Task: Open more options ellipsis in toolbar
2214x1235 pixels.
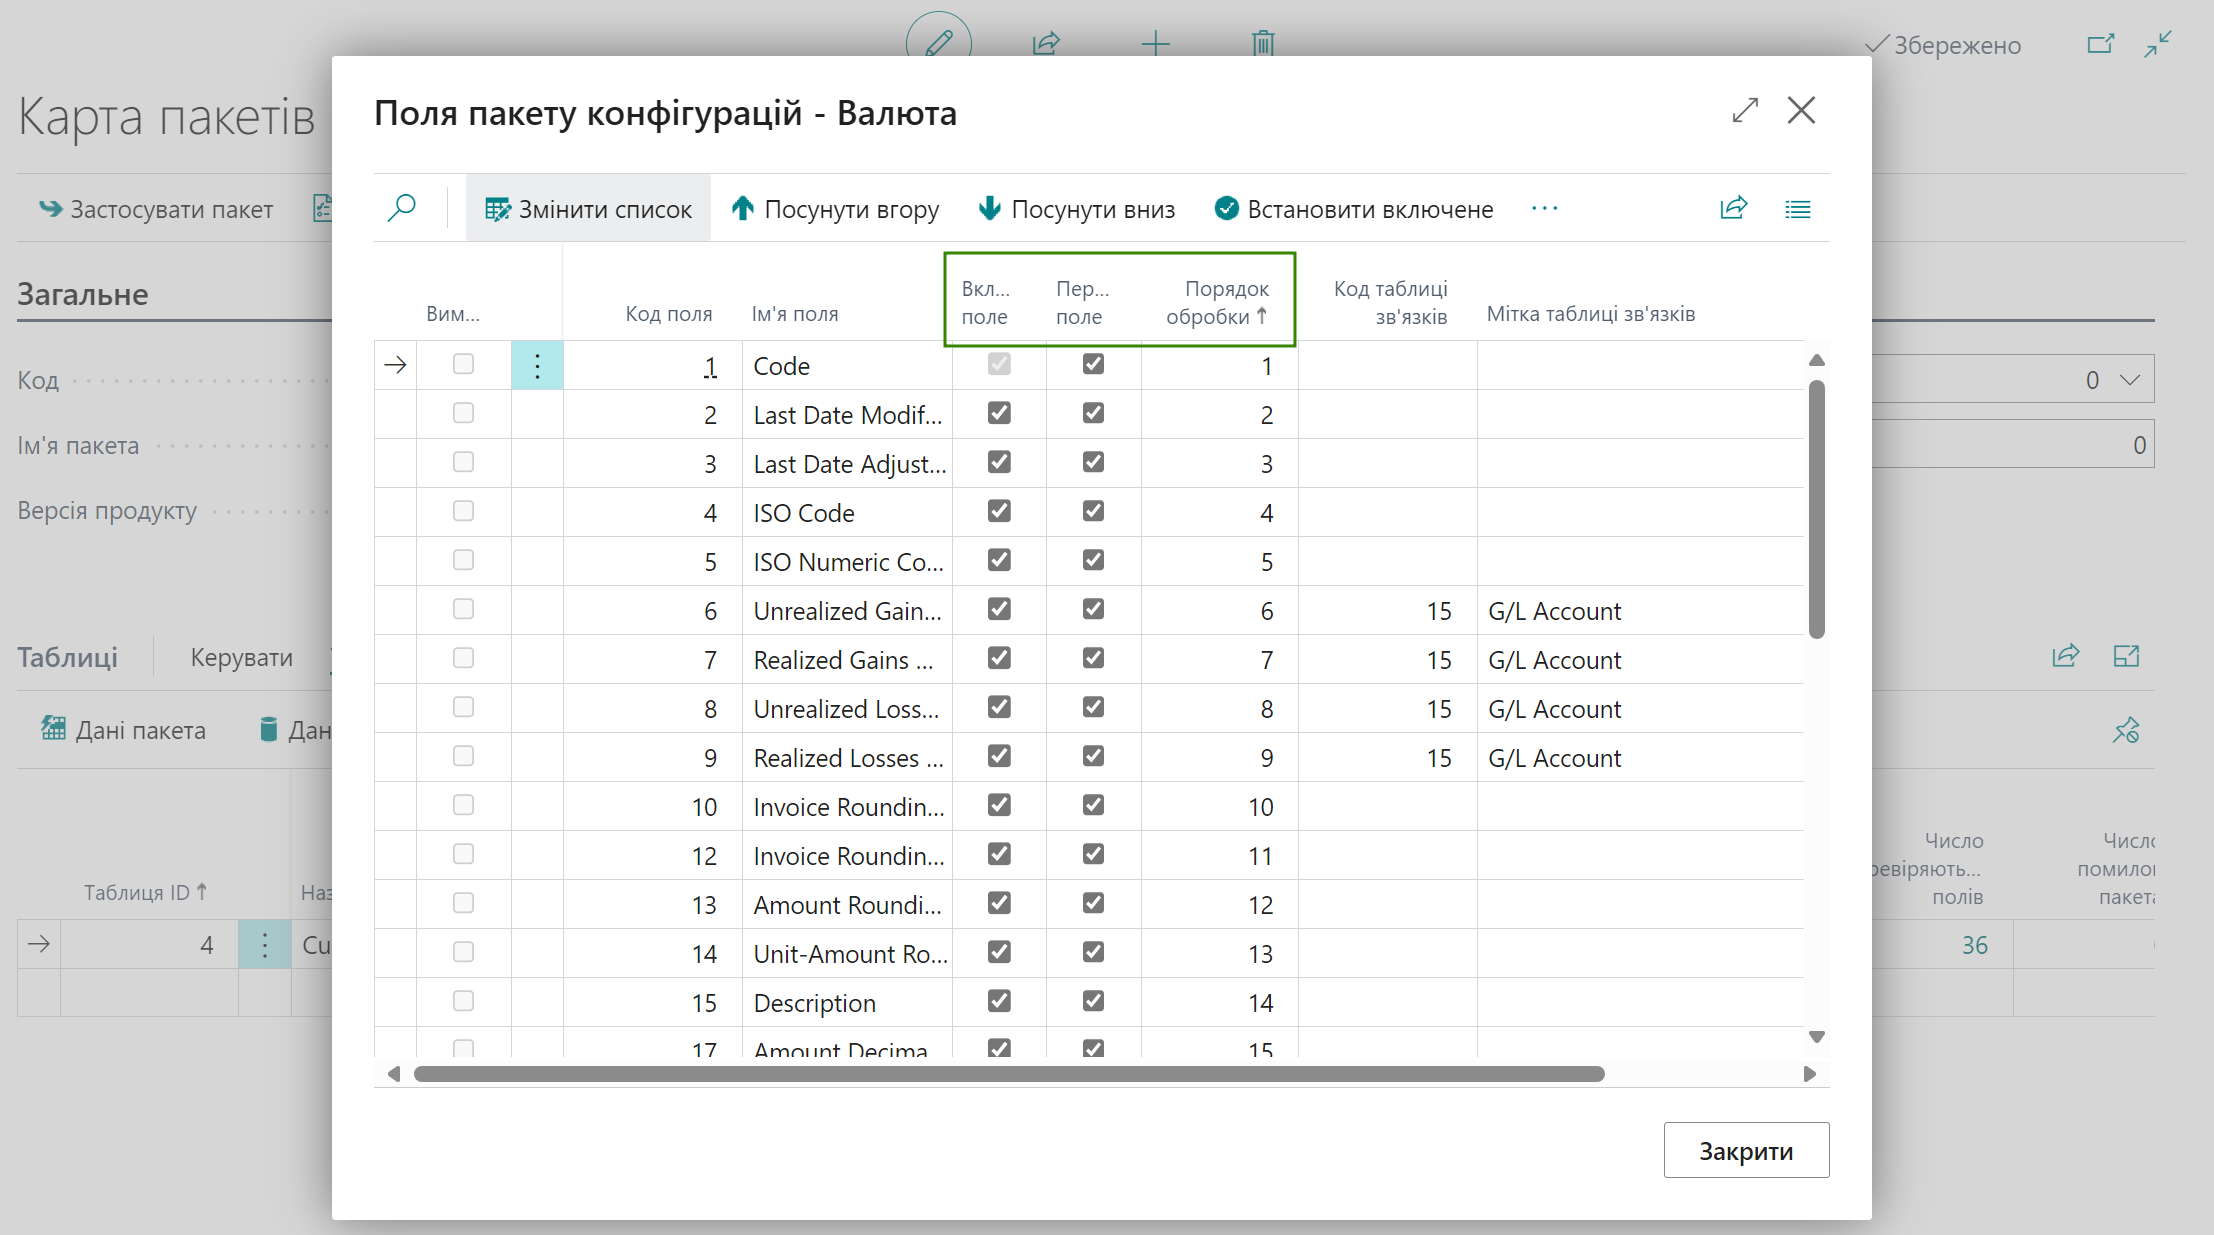Action: coord(1544,208)
